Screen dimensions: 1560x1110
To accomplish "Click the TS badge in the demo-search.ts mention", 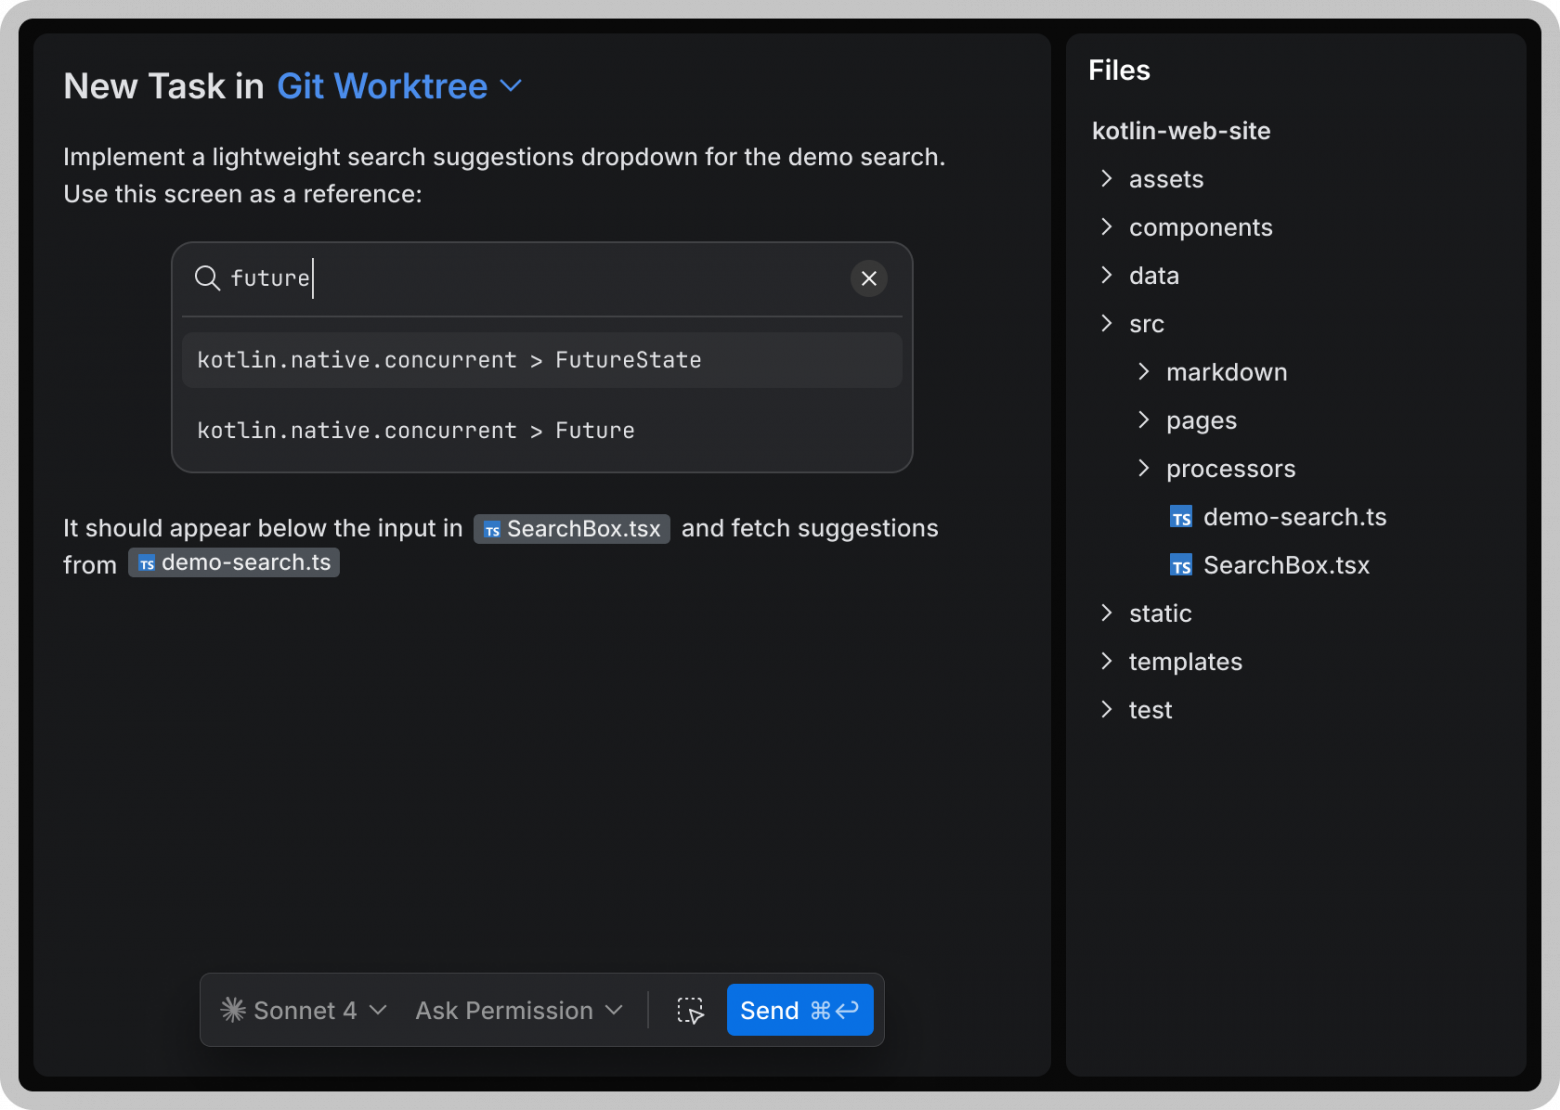I will tap(146, 562).
